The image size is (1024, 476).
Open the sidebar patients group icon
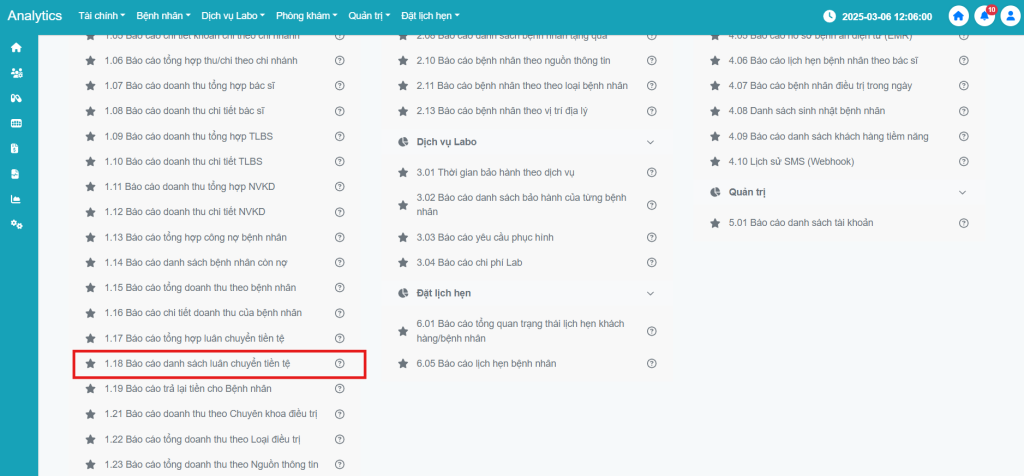click(x=16, y=73)
